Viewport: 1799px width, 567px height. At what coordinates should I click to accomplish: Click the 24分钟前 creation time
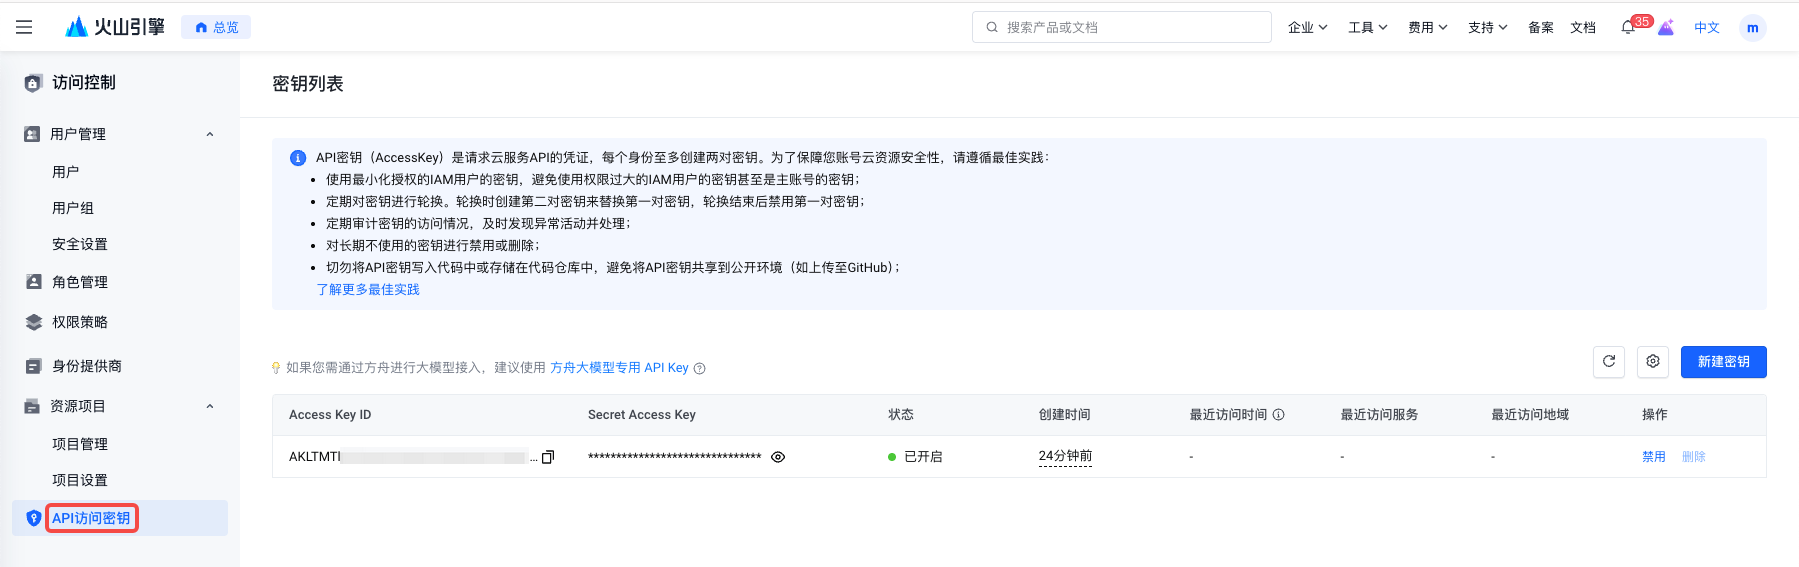click(1065, 456)
